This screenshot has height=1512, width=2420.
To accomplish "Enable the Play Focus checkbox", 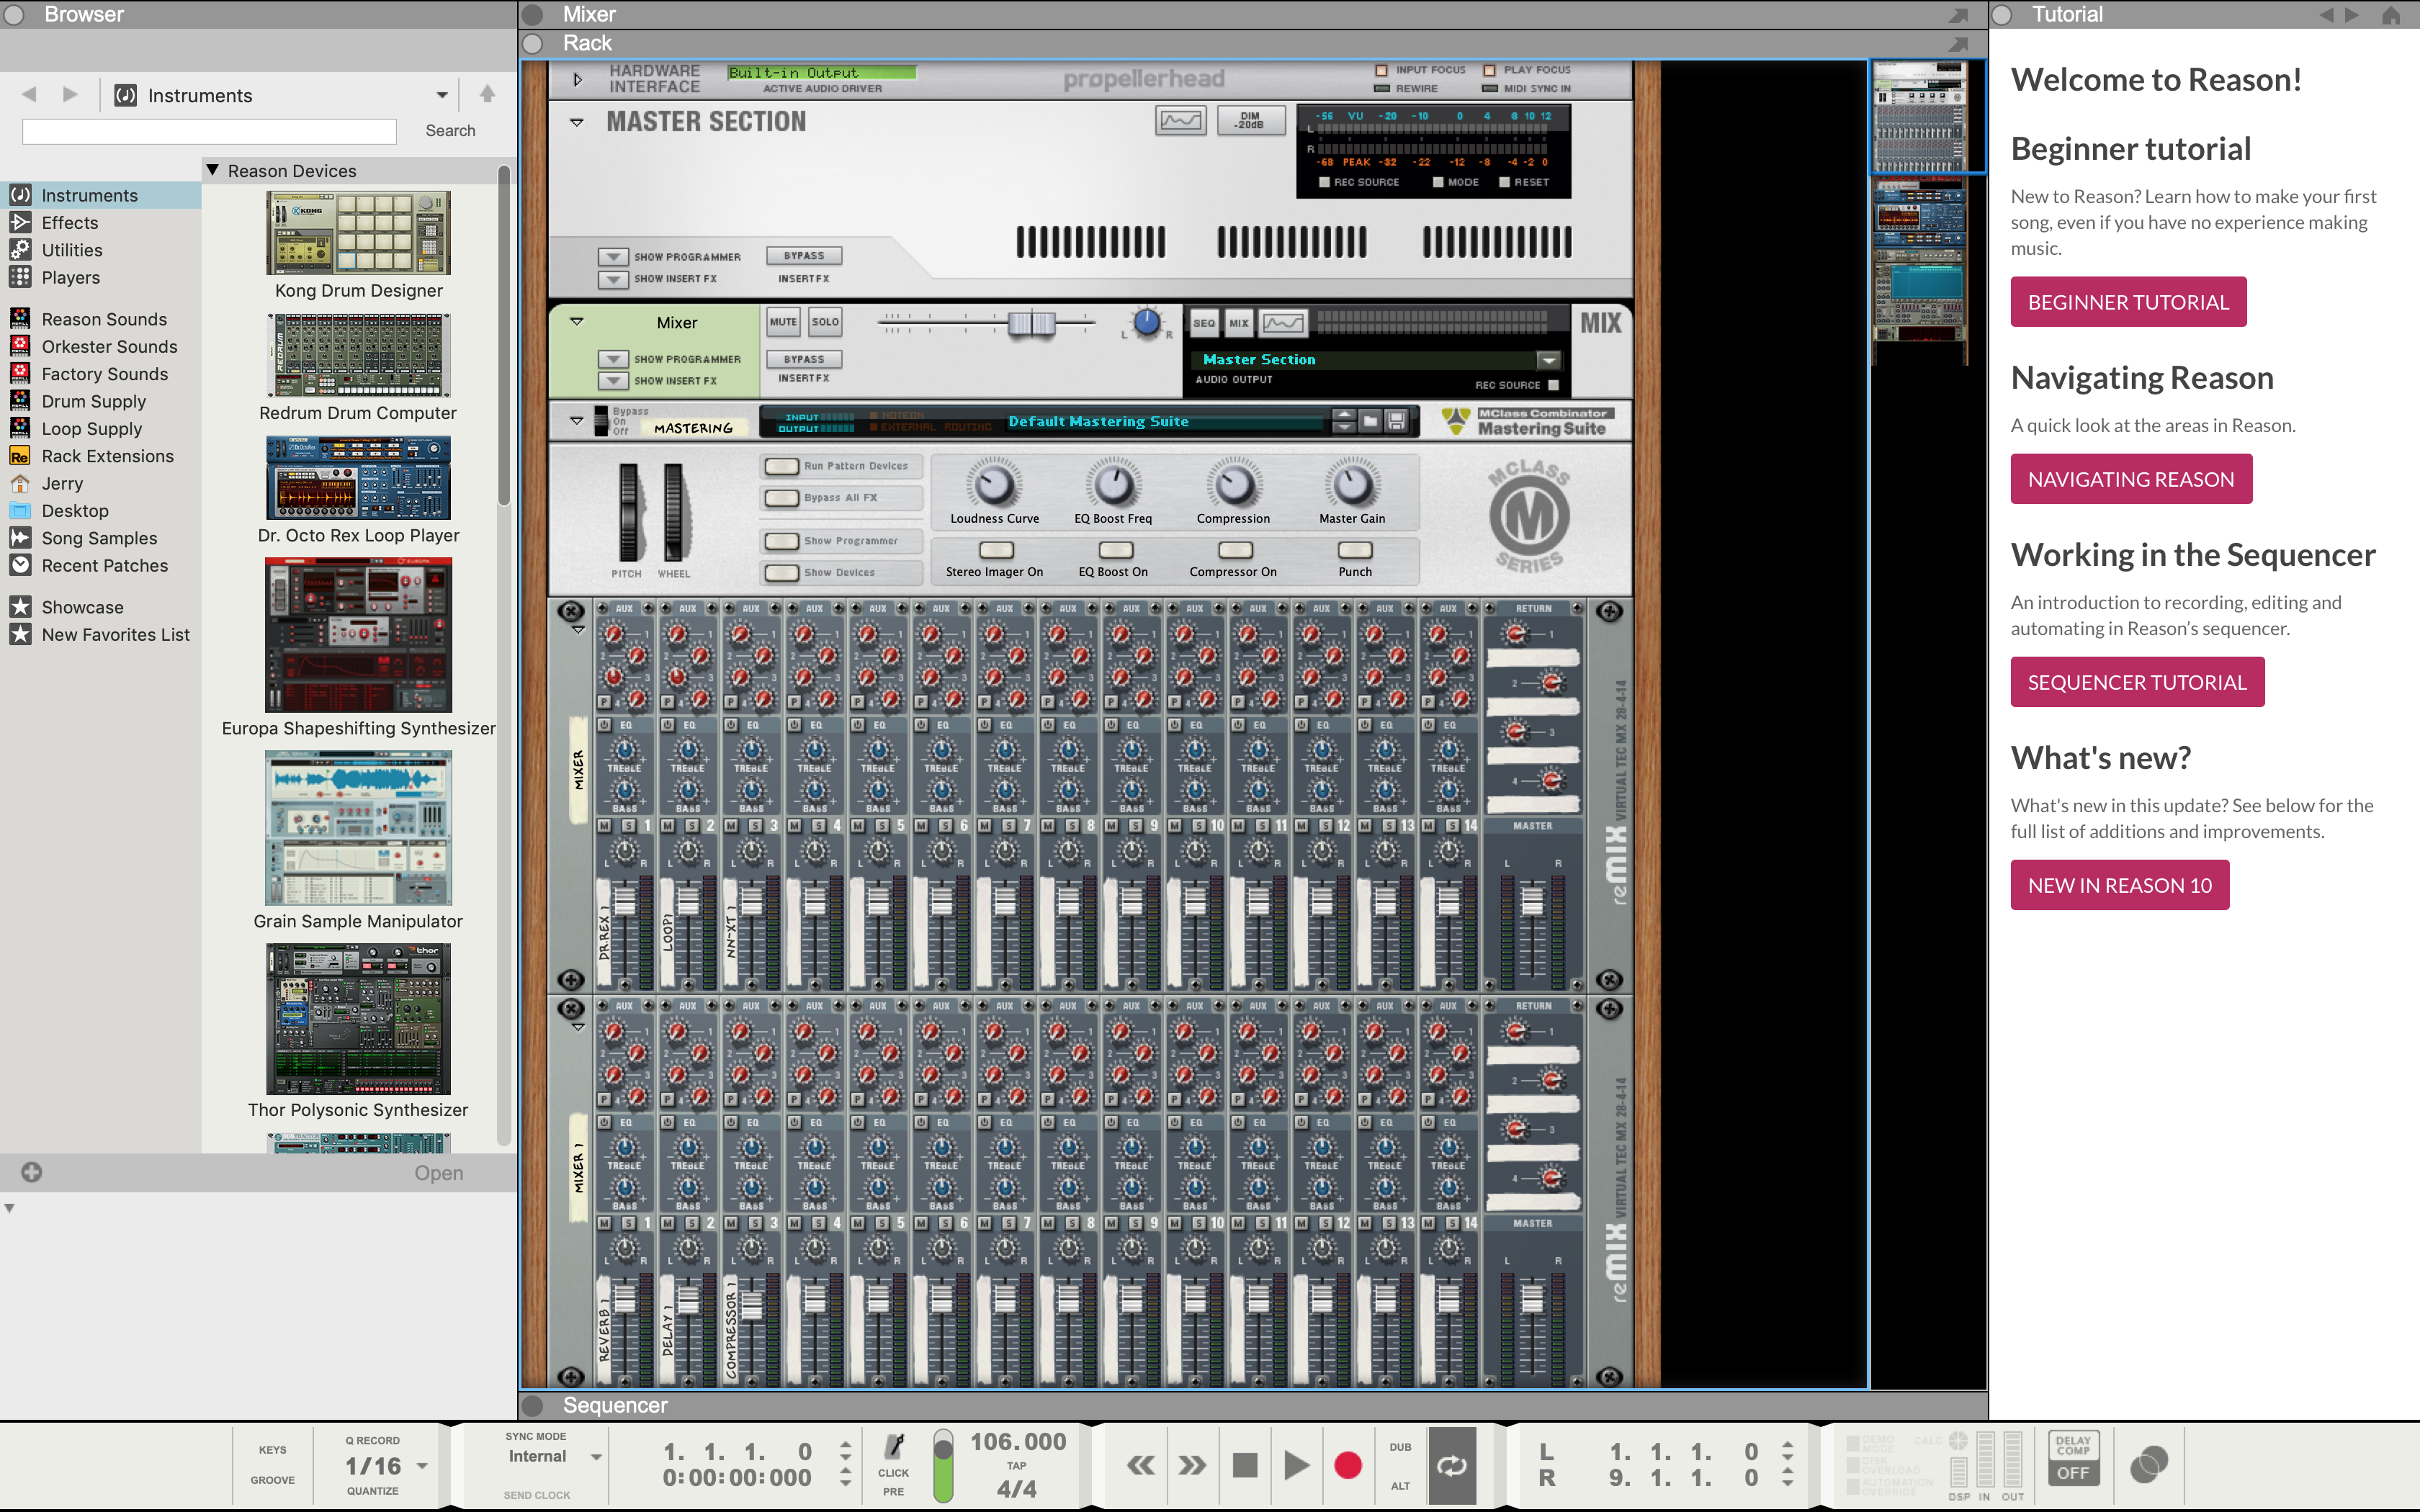I will tap(1489, 70).
